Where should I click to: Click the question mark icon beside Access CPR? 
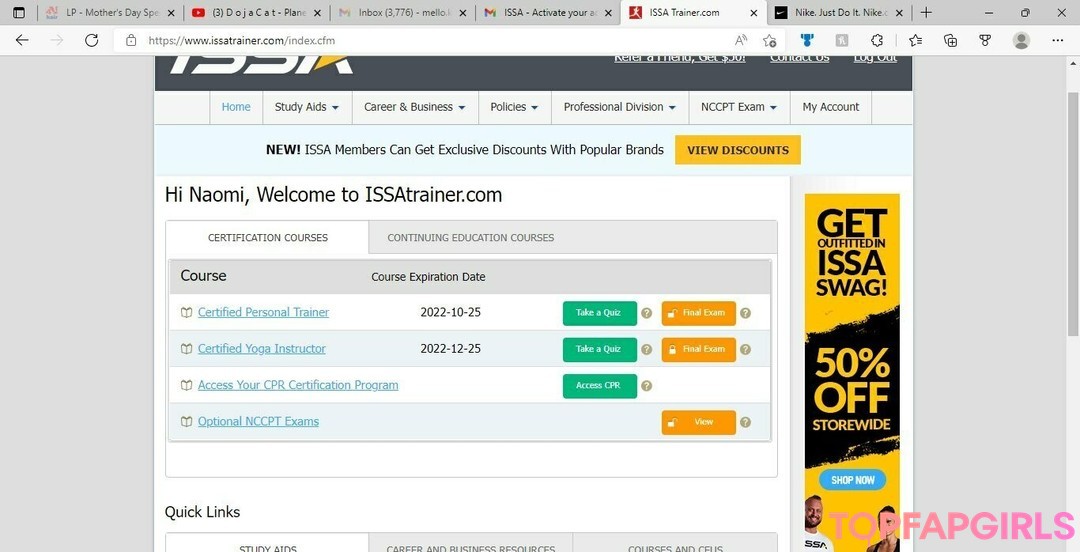coord(646,386)
